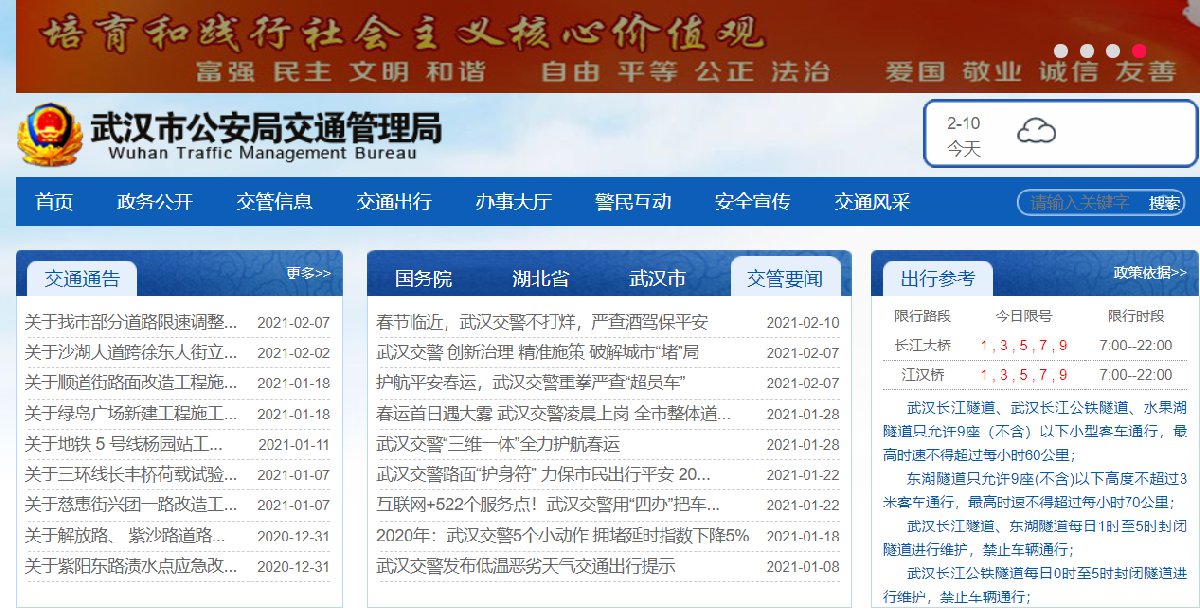Screen dimensions: 1200x611
Task: Select the first carousel dot indicator
Action: coord(1061,51)
